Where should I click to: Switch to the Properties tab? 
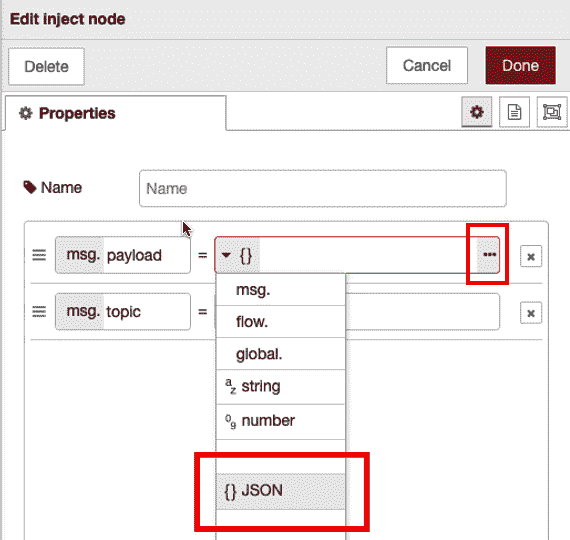115,113
